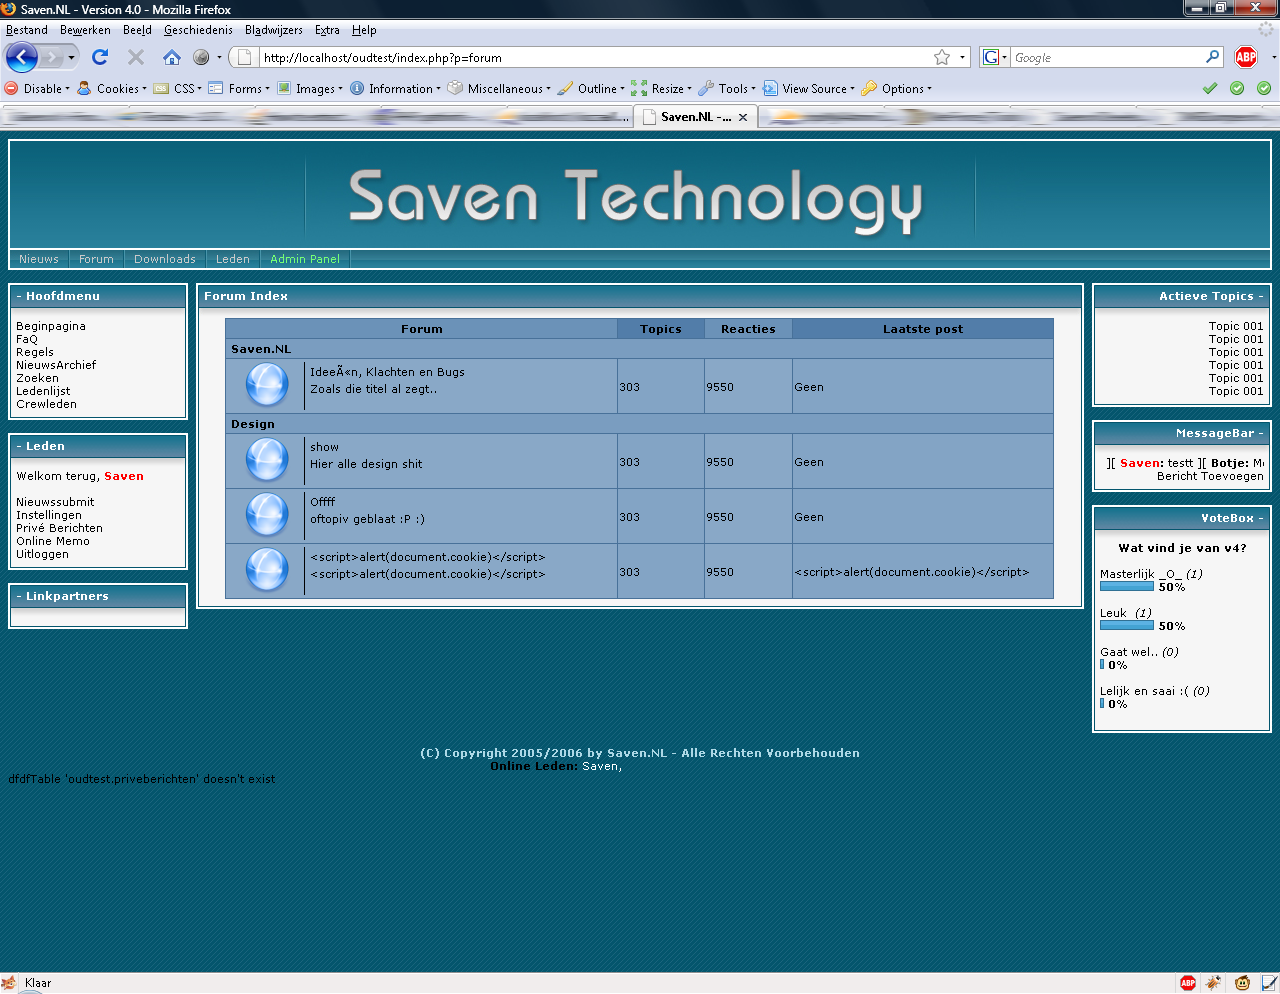The image size is (1280, 994).
Task: Click the Beginpagina menu link
Action: pos(51,326)
